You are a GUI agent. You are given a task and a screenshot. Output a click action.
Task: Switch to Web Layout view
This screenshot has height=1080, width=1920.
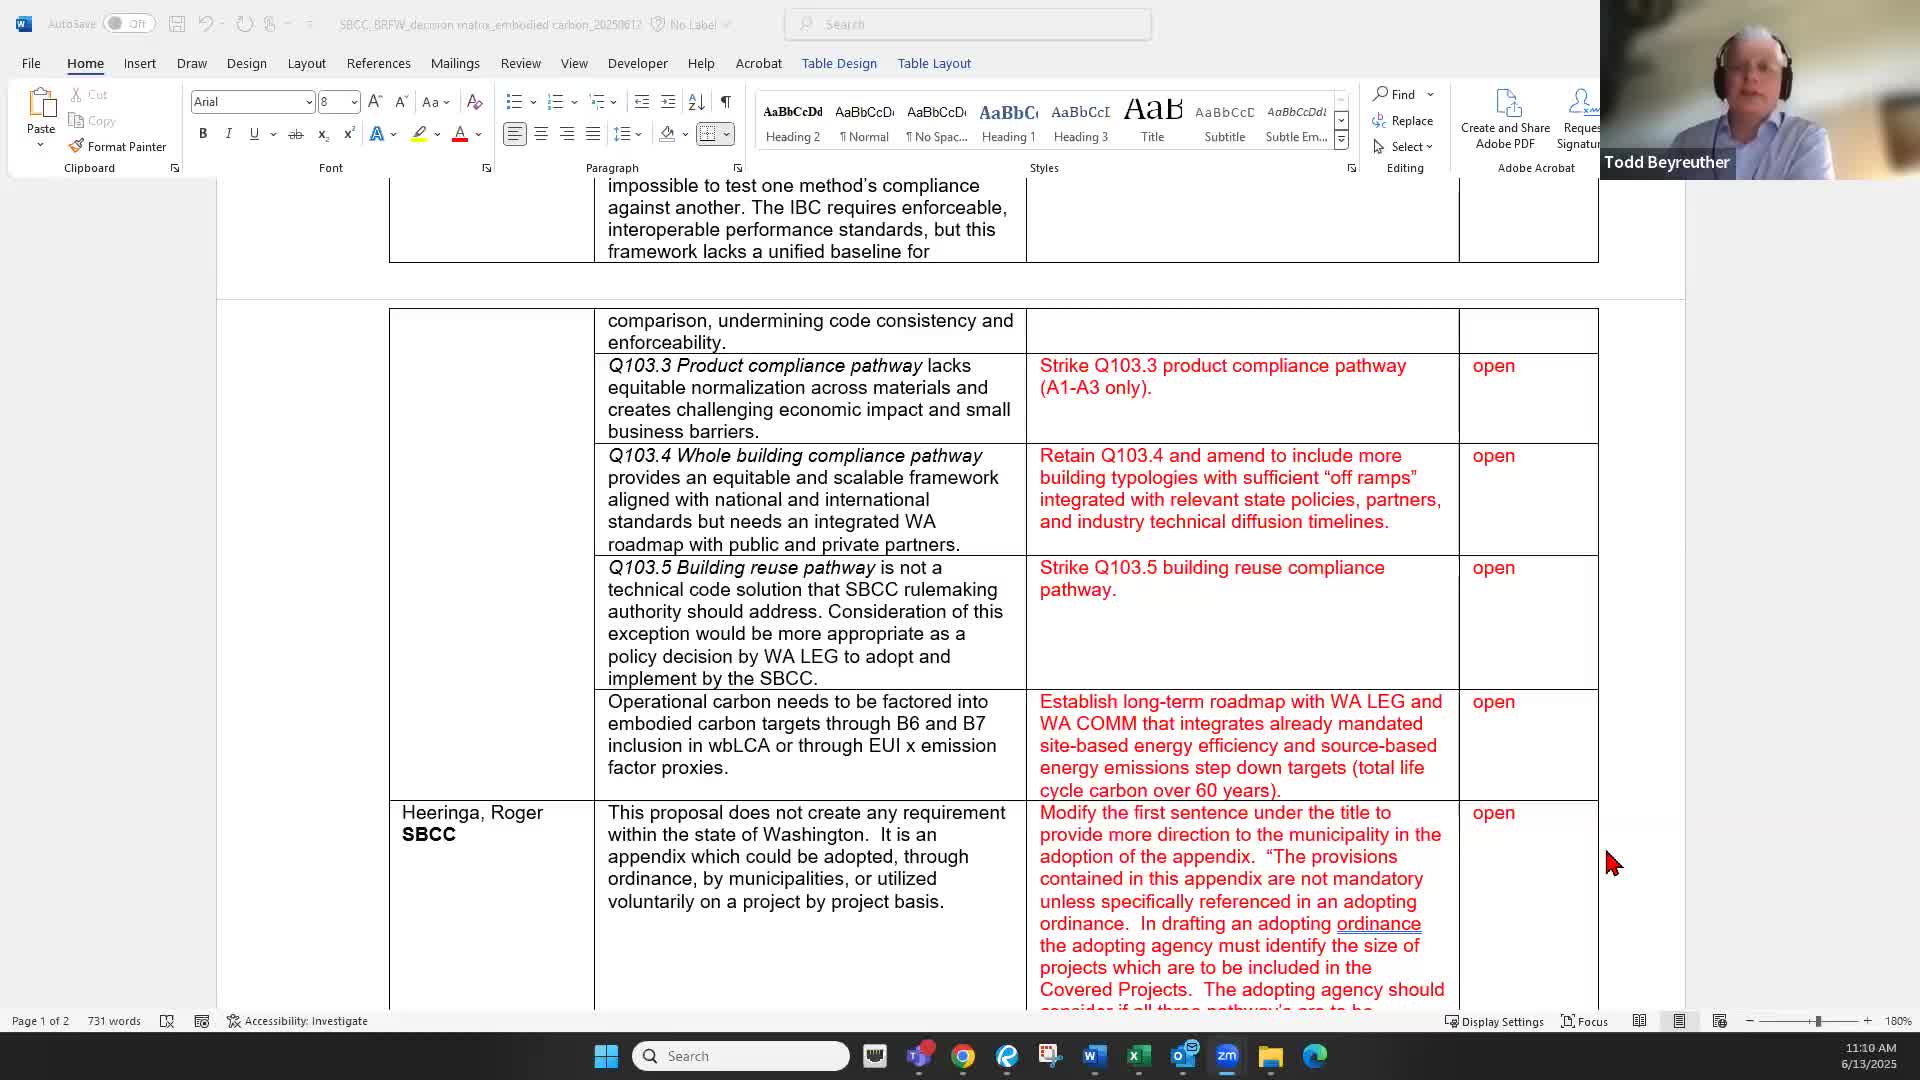tap(1719, 1021)
